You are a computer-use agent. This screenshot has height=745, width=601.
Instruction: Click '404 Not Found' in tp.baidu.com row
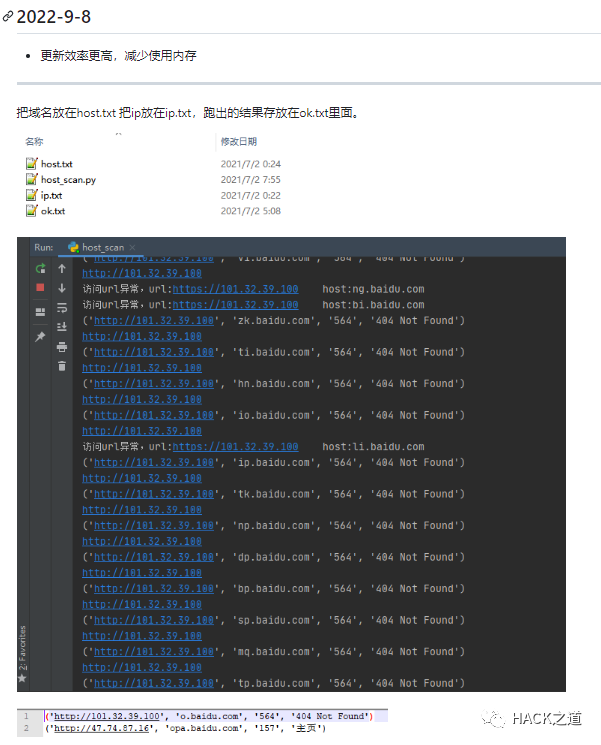(414, 683)
